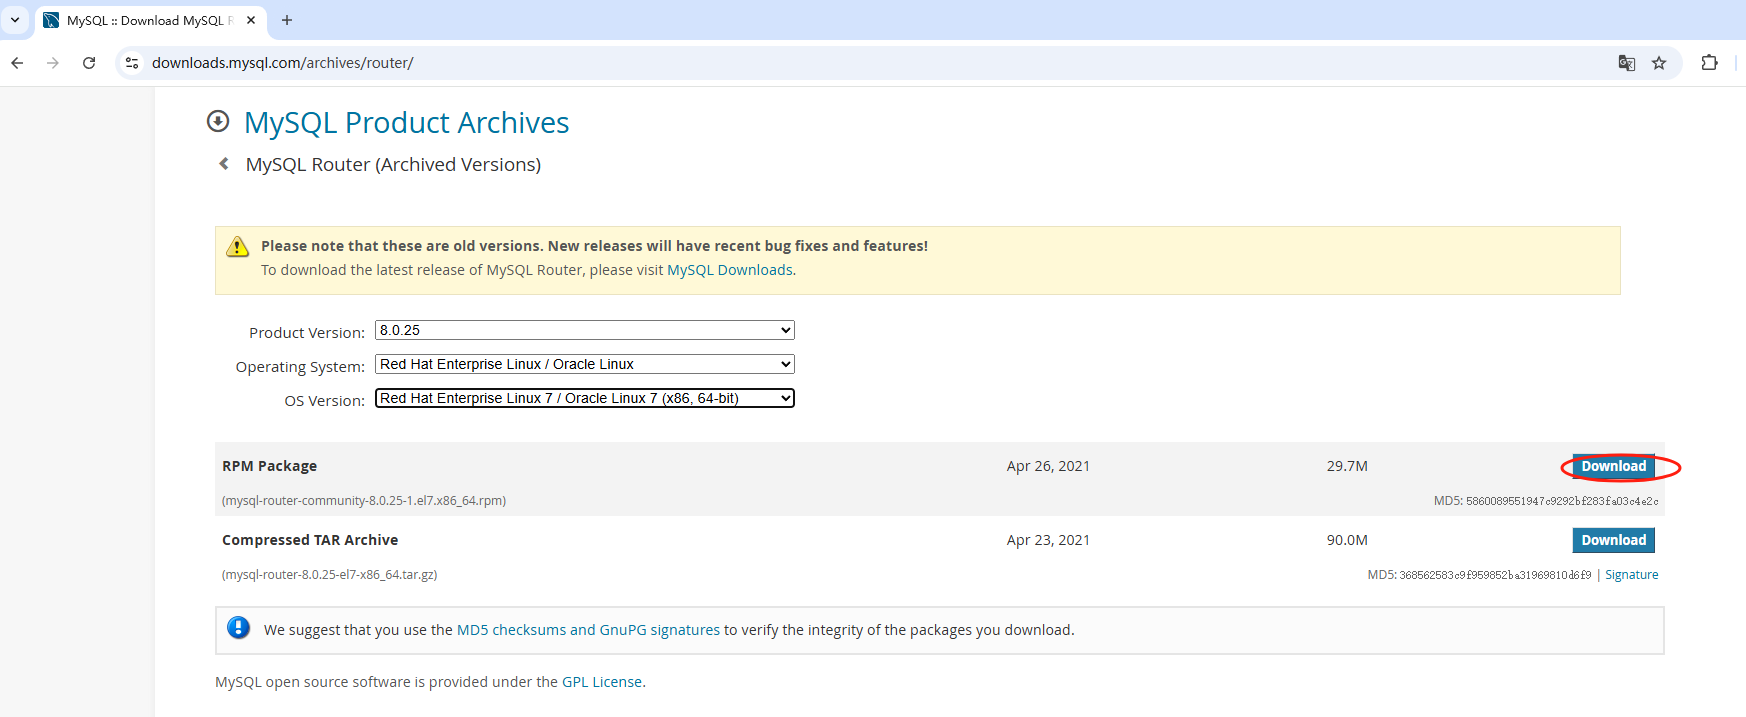Click the Product Version label
This screenshot has width=1746, height=717.
(x=307, y=333)
